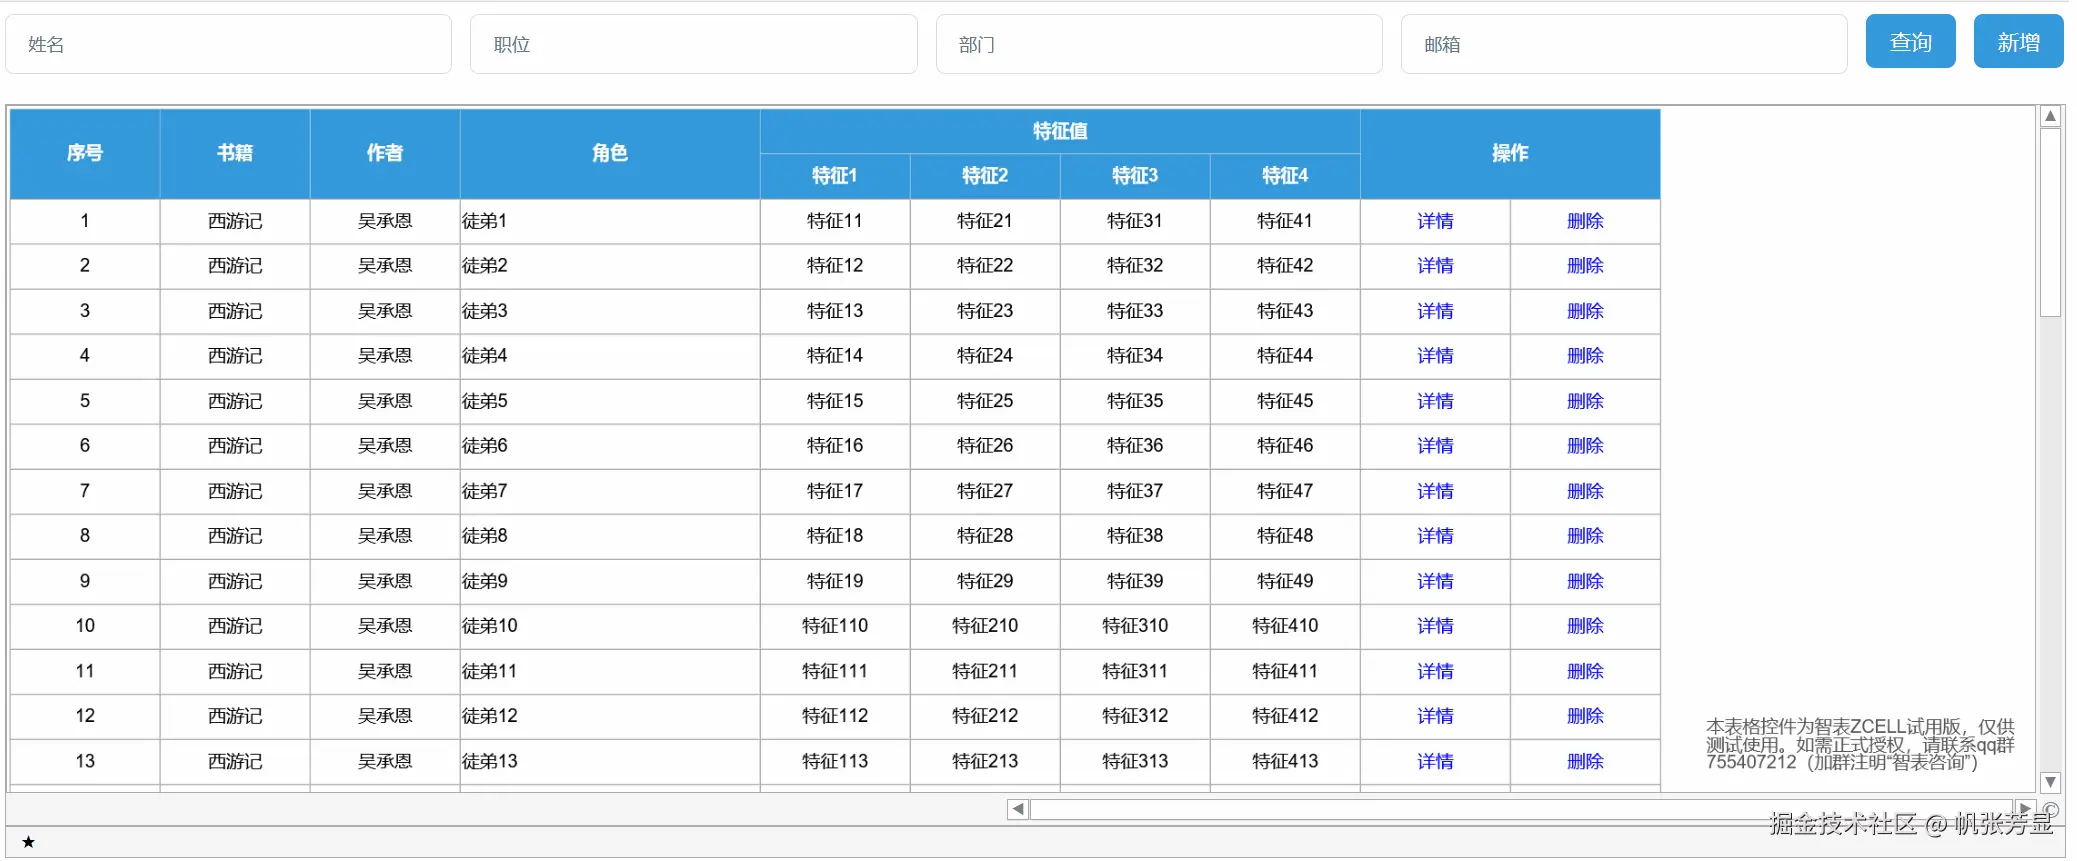Focus the 部门 input field
This screenshot has width=2077, height=861.
pyautogui.click(x=1159, y=44)
